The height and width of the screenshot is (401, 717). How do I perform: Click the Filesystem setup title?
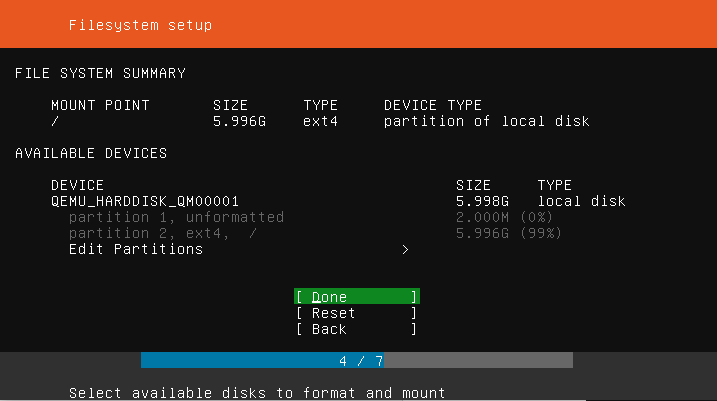[140, 25]
